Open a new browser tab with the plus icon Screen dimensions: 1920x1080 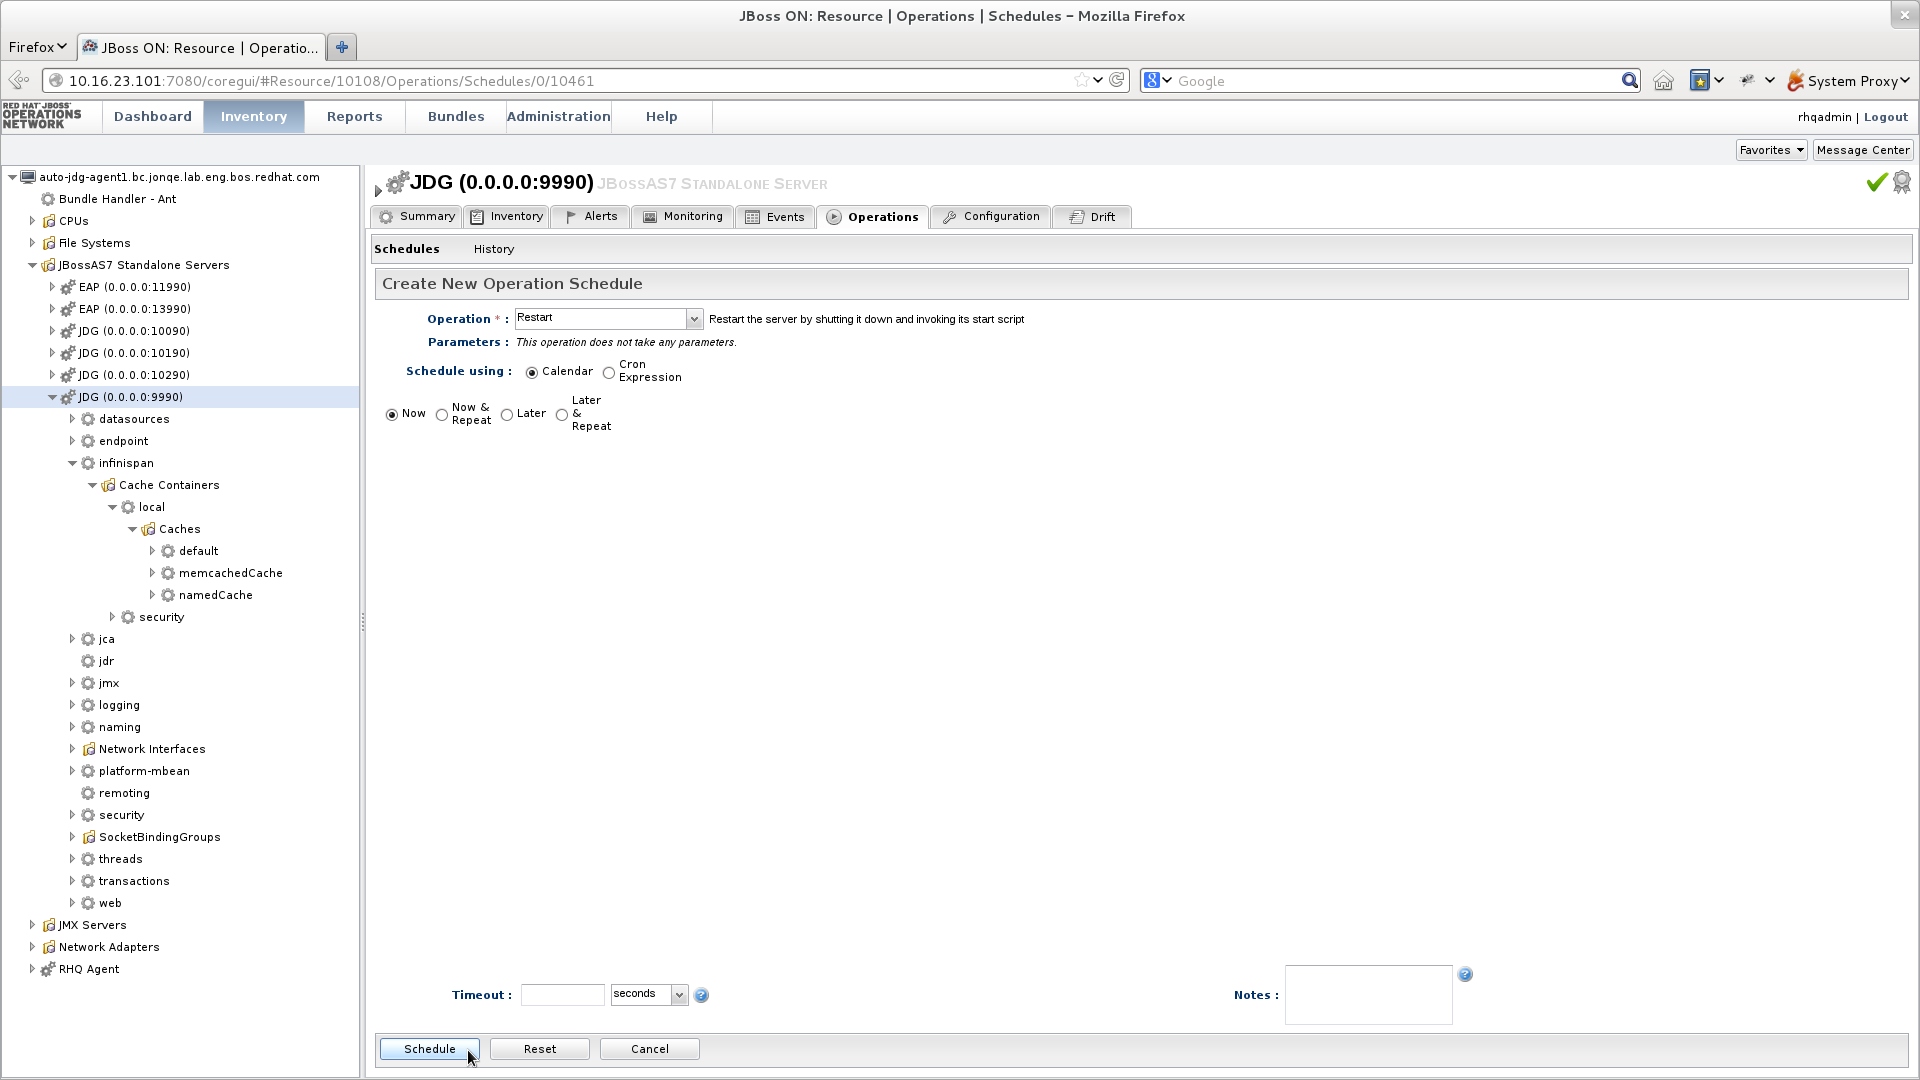click(342, 47)
